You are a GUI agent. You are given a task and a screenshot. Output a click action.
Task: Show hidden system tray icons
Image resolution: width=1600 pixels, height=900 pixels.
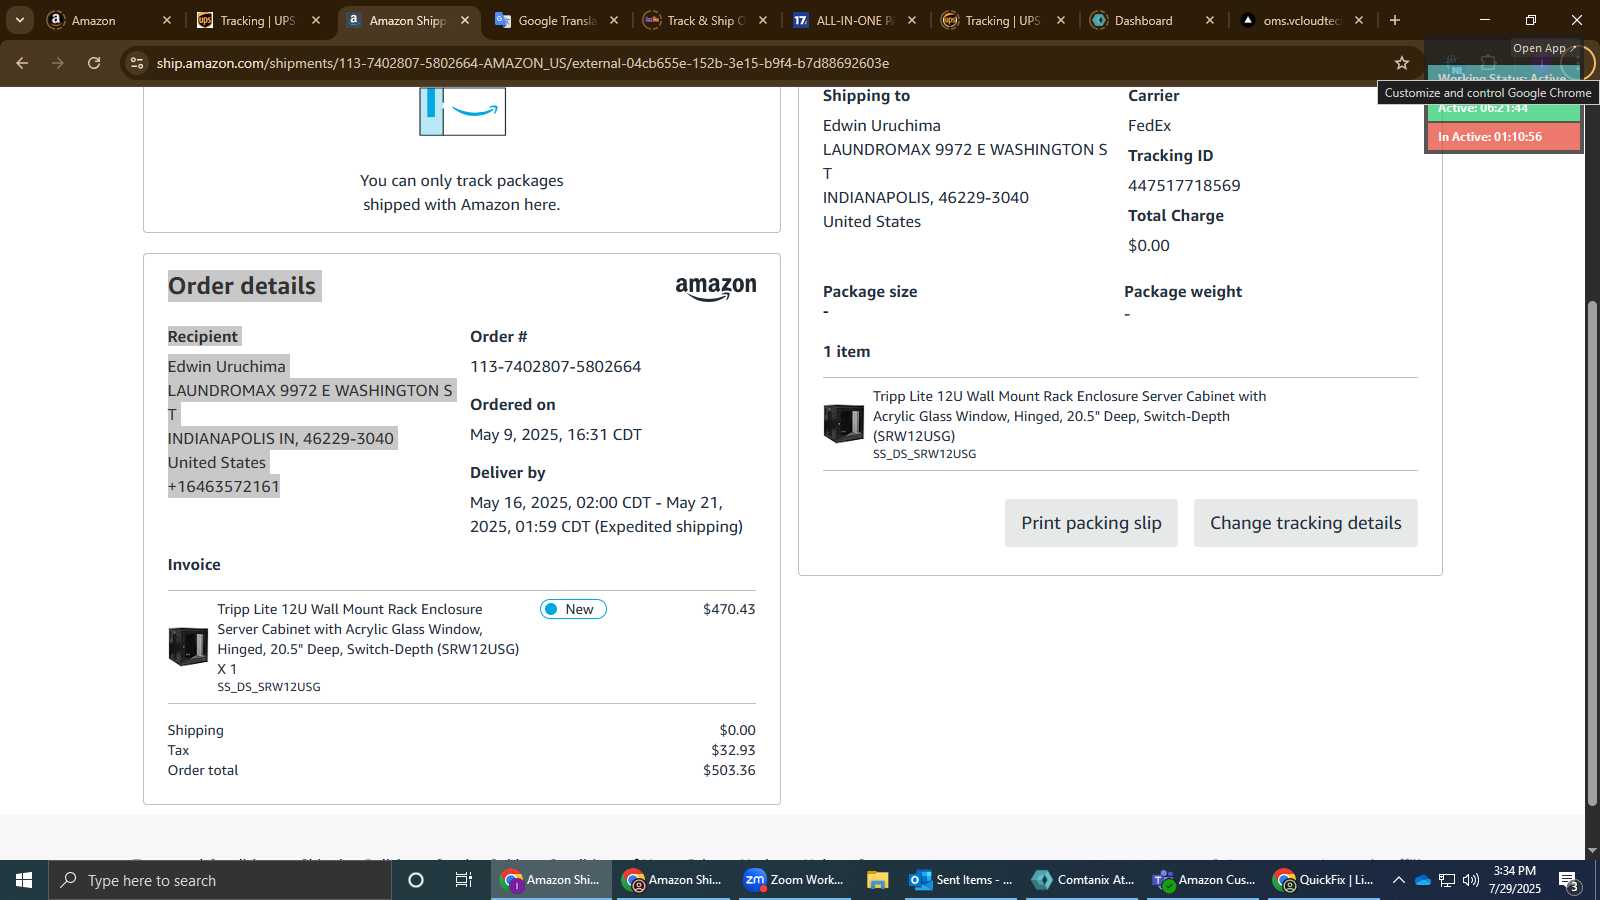(x=1398, y=880)
